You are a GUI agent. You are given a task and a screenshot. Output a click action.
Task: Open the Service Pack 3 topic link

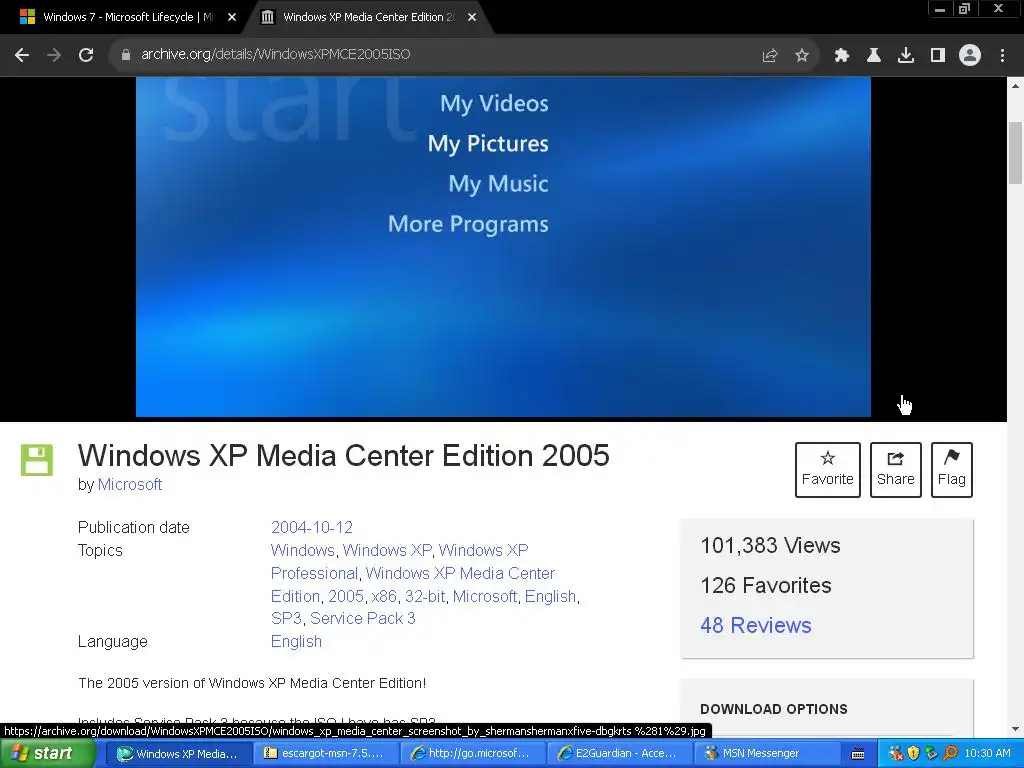(362, 618)
